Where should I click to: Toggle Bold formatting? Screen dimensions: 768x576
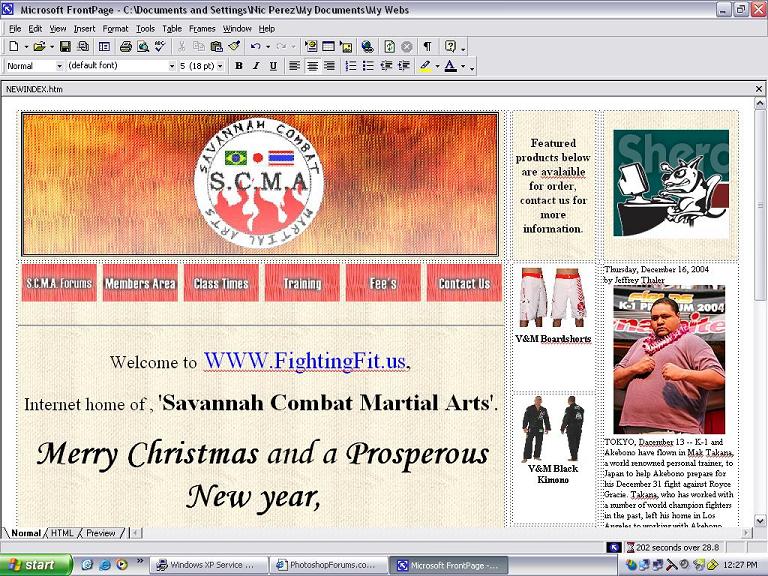(x=238, y=66)
